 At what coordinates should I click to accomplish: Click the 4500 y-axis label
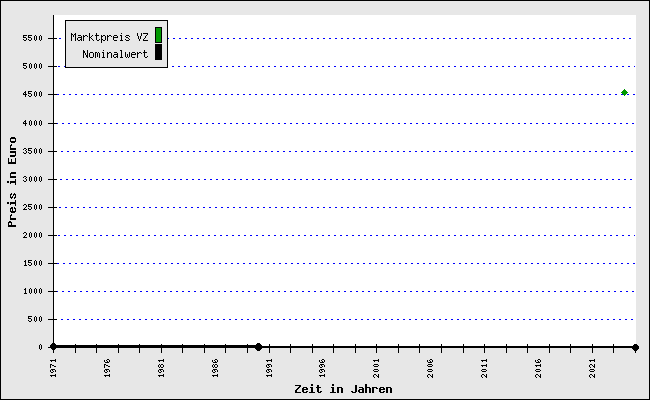pyautogui.click(x=34, y=95)
